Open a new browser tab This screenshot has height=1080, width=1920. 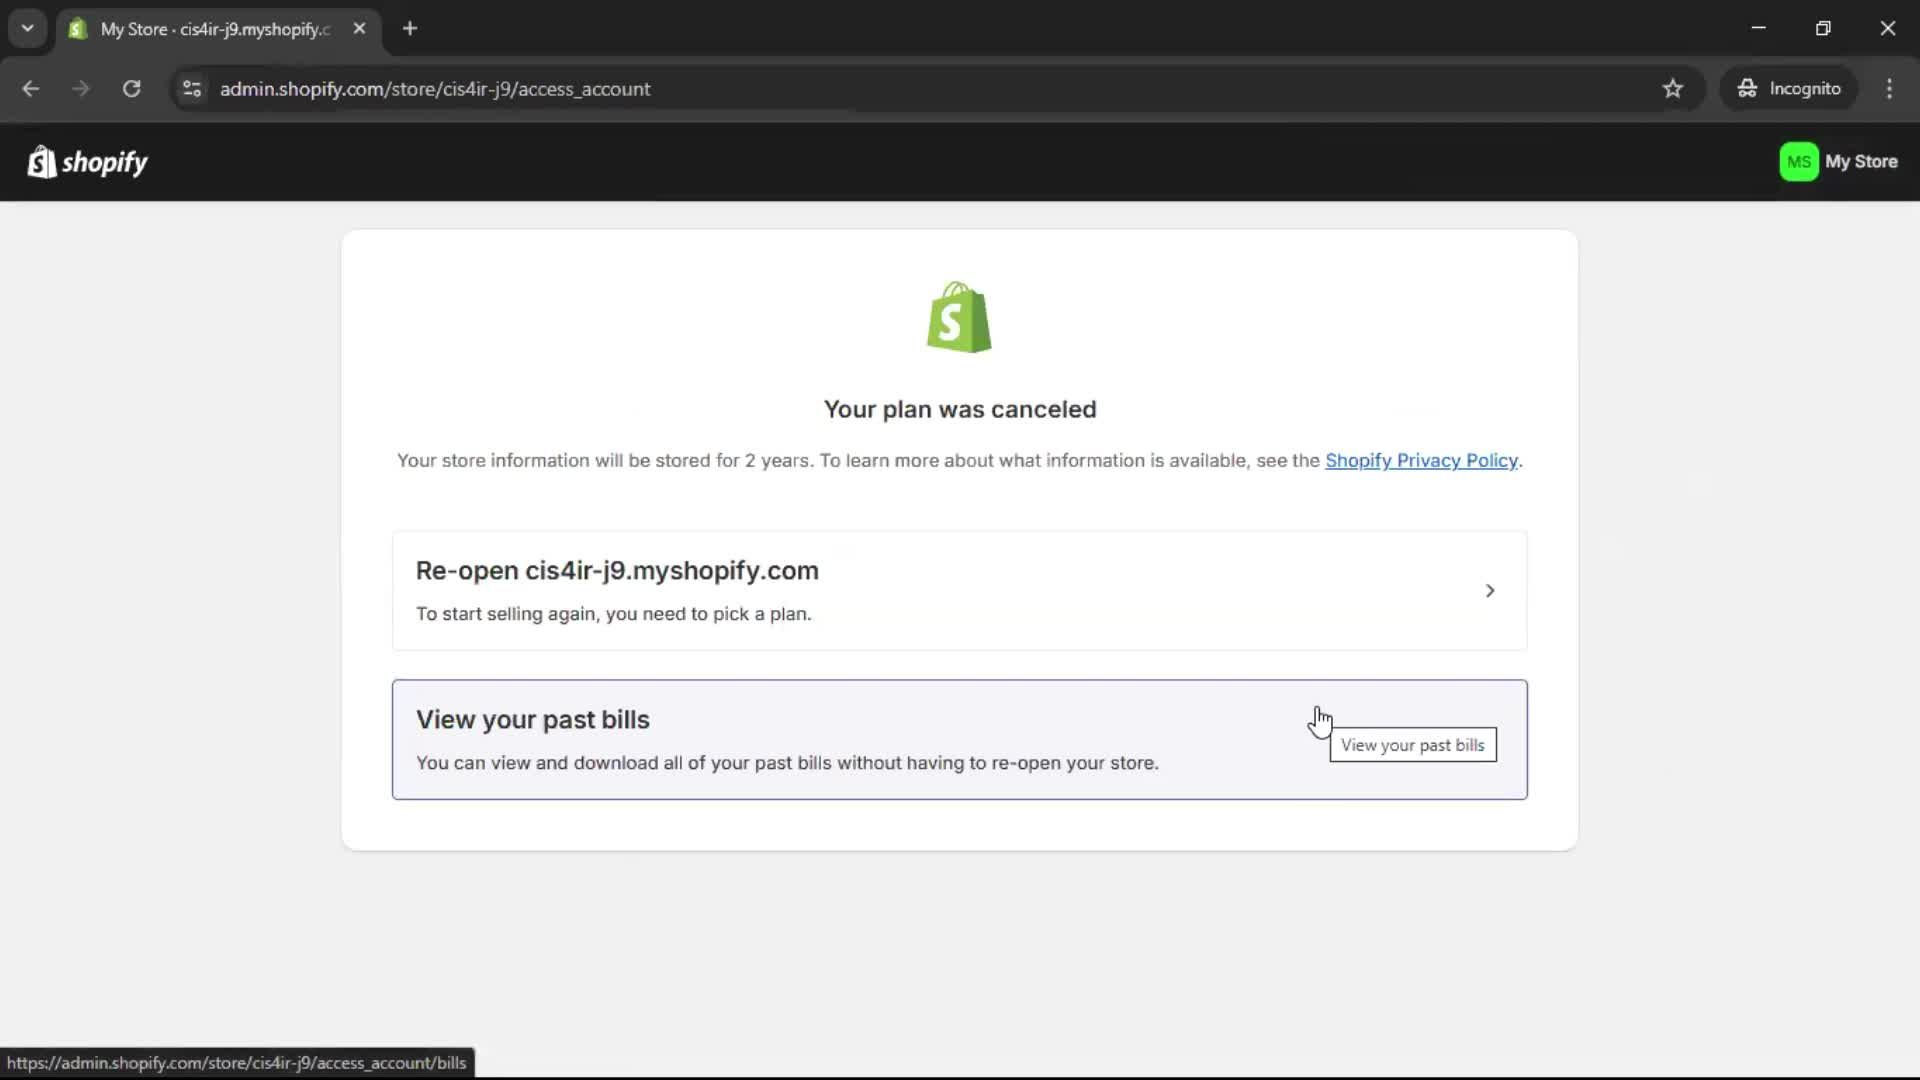click(x=410, y=29)
